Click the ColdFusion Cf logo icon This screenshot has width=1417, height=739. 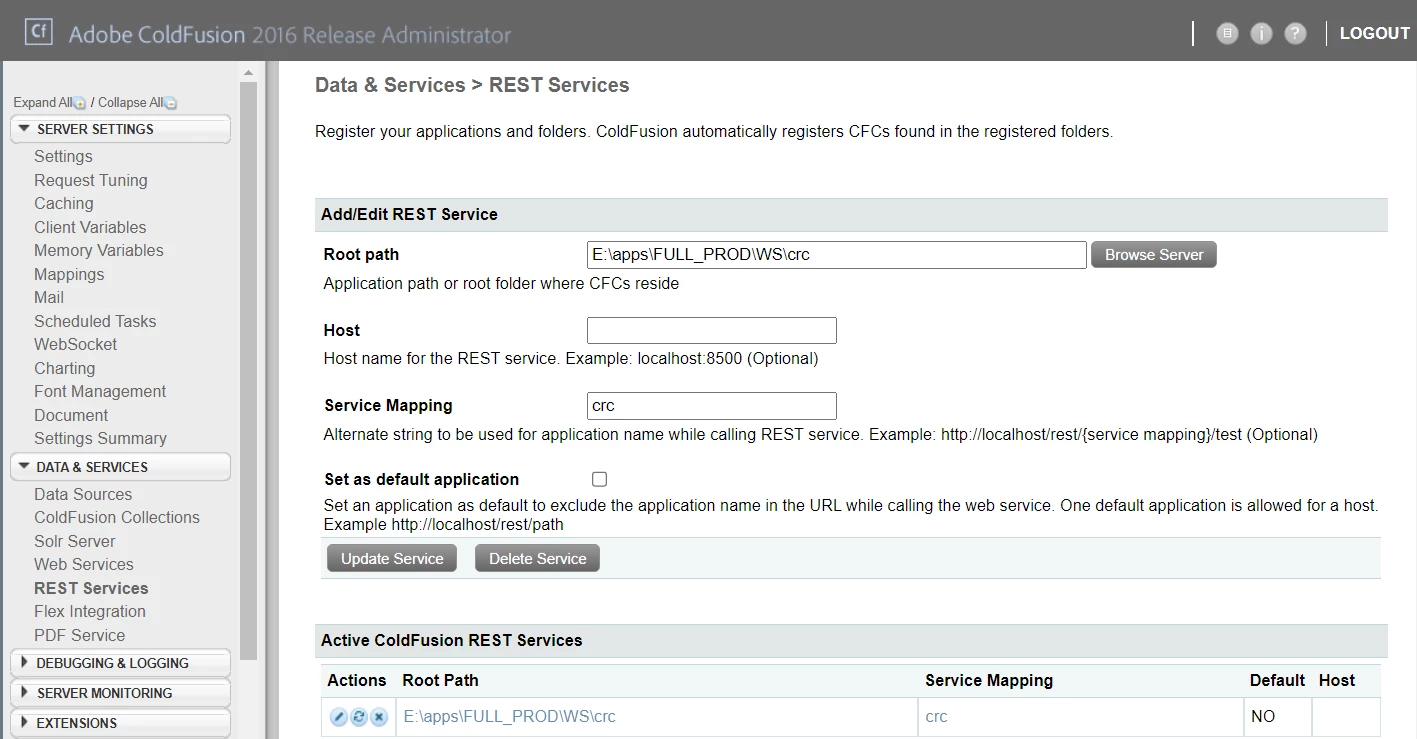(x=39, y=31)
